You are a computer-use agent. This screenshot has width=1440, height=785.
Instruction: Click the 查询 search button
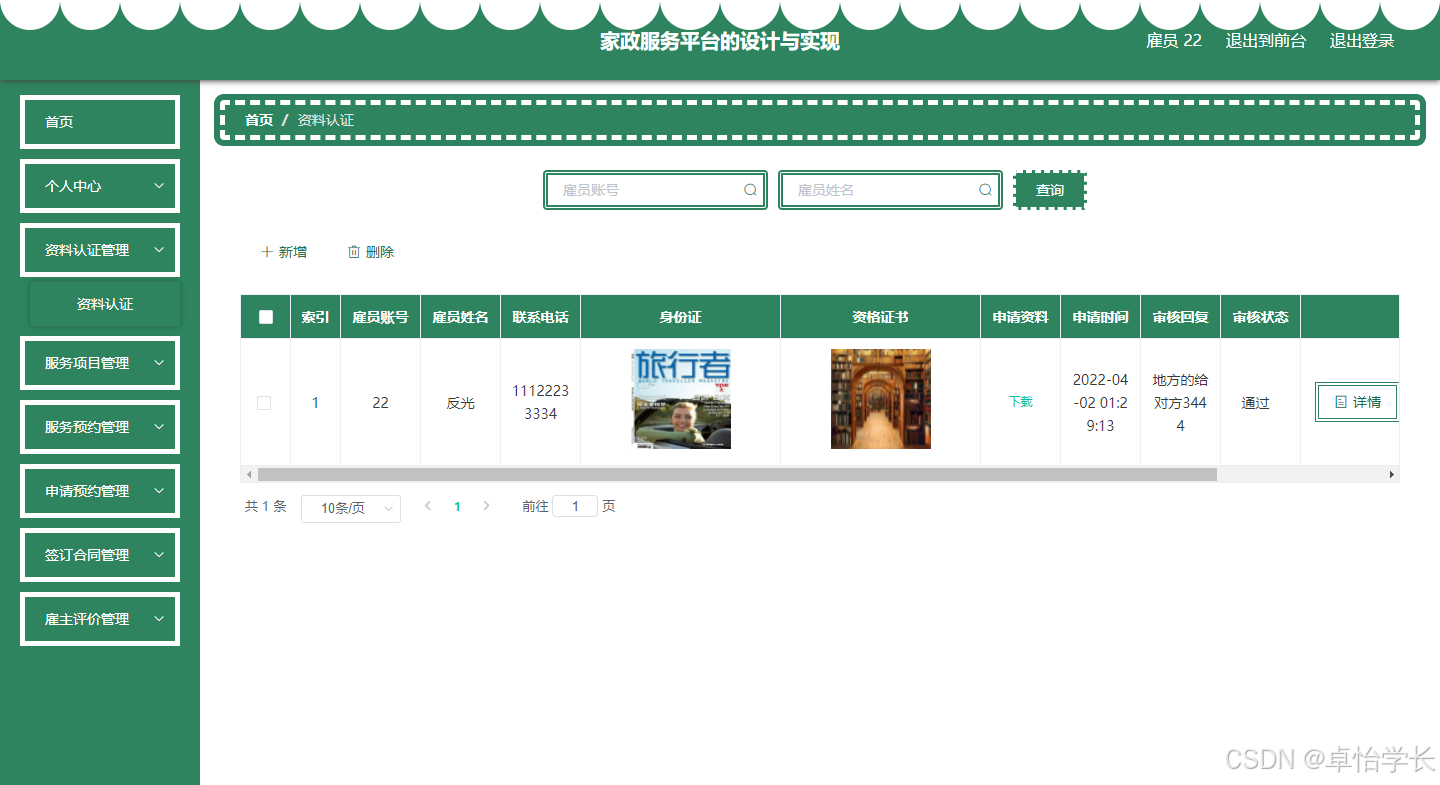[x=1050, y=190]
